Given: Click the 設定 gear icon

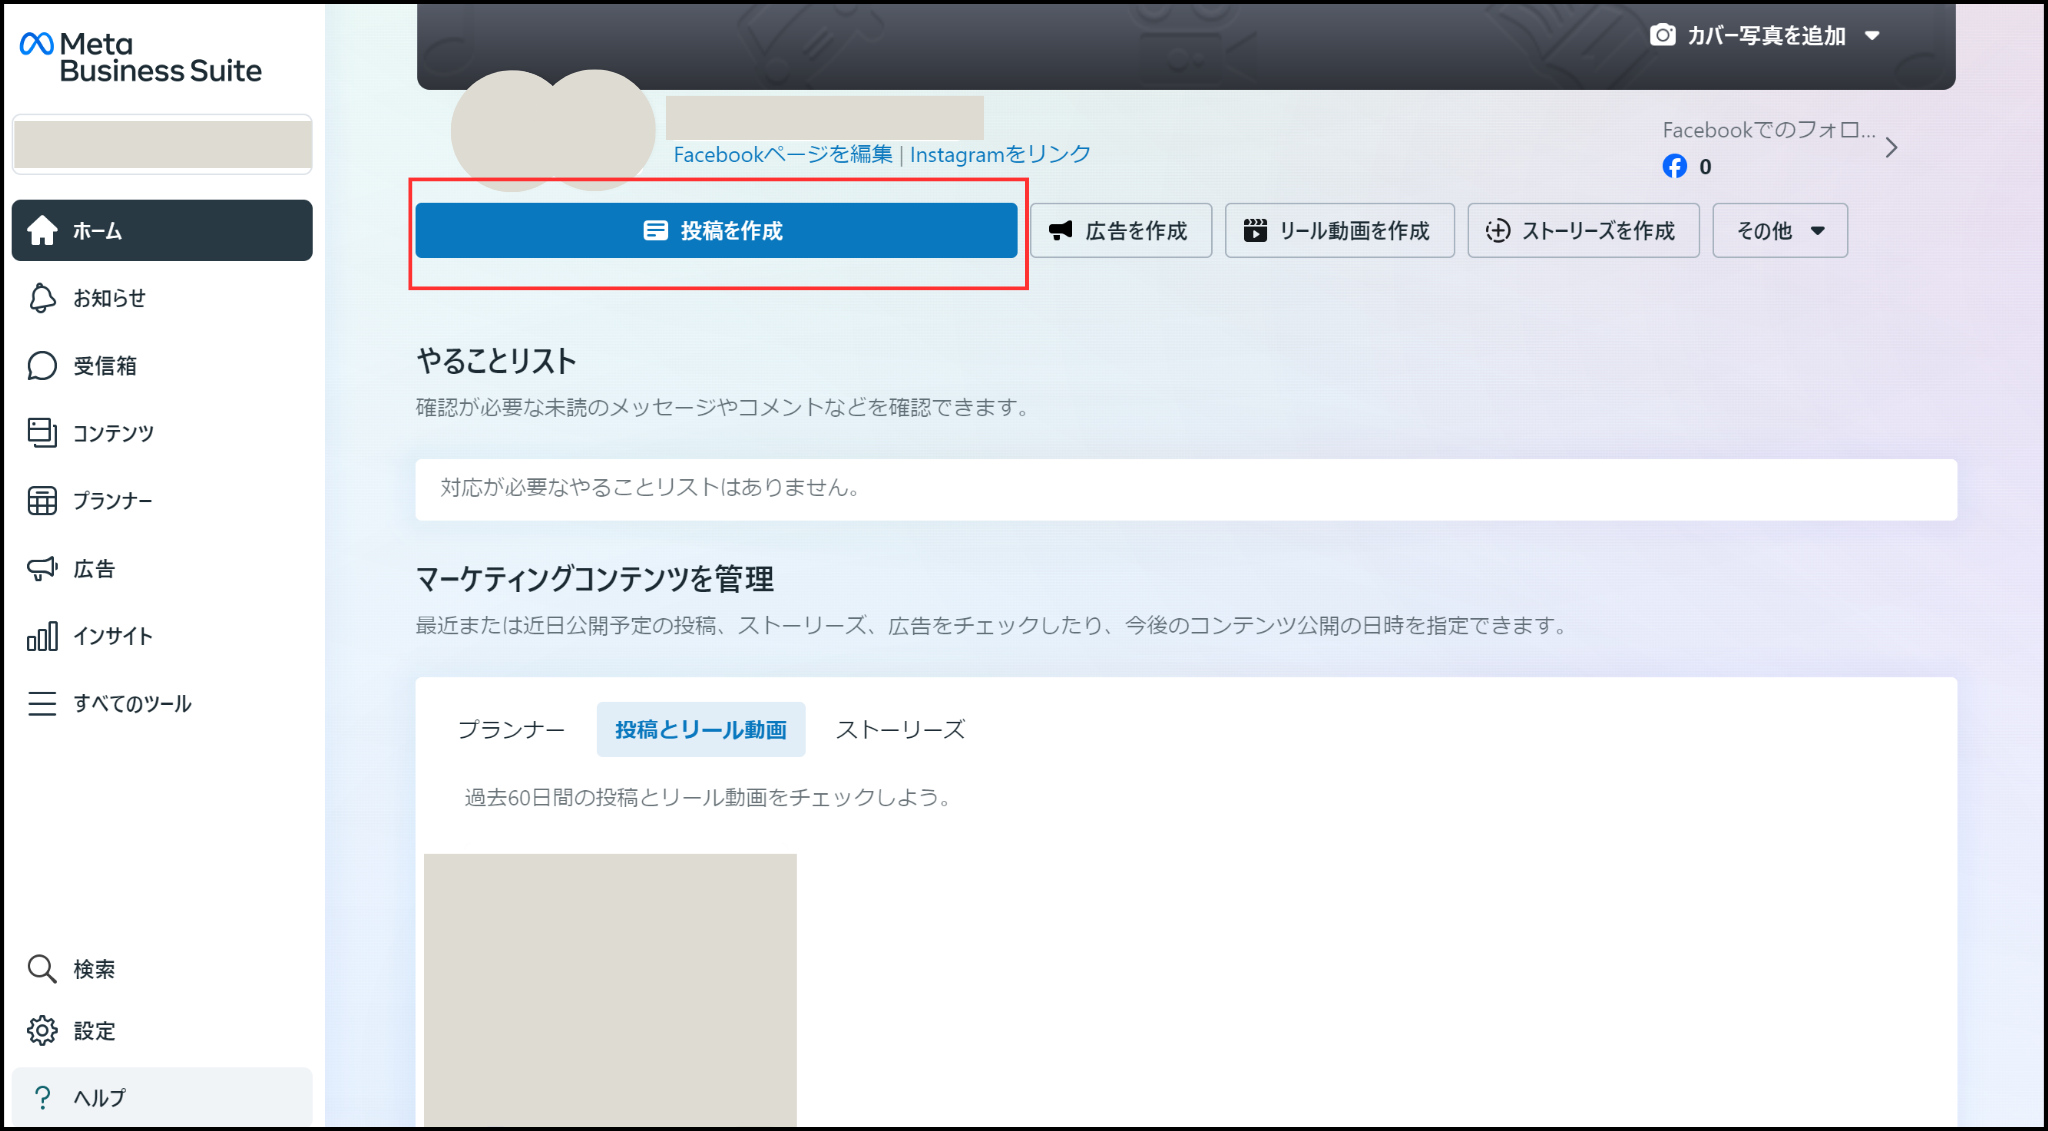Looking at the screenshot, I should [x=42, y=1030].
